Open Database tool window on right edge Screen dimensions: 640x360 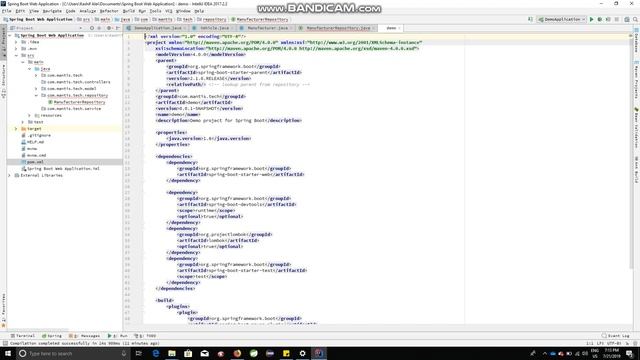point(636,41)
